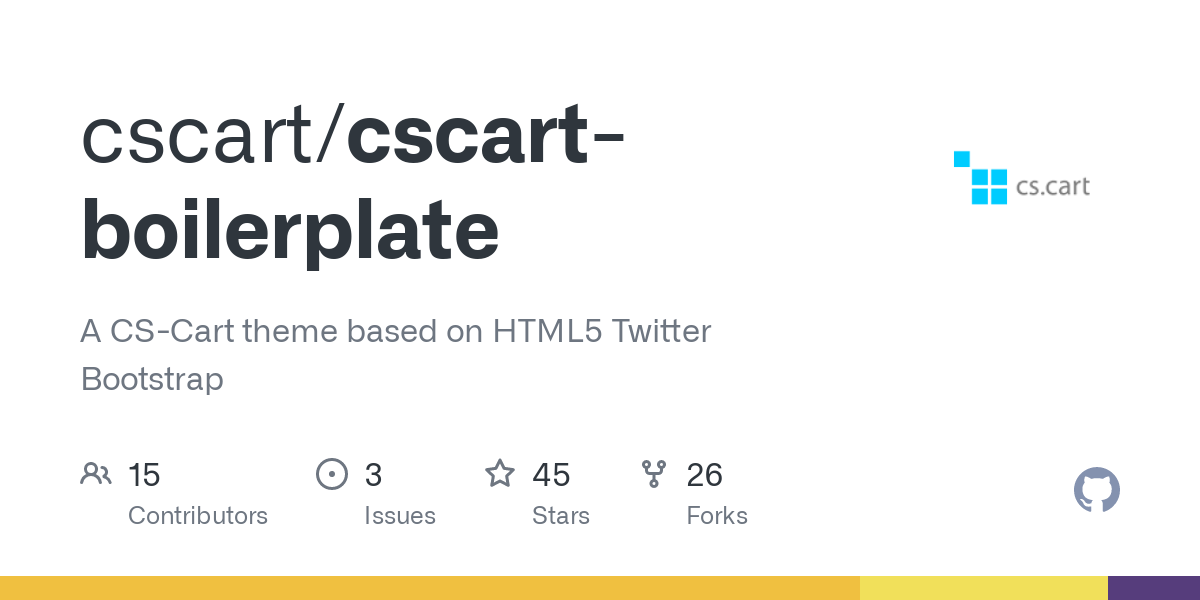Screen dimensions: 1200x600
Task: Click the contributors people icon
Action: 96,474
